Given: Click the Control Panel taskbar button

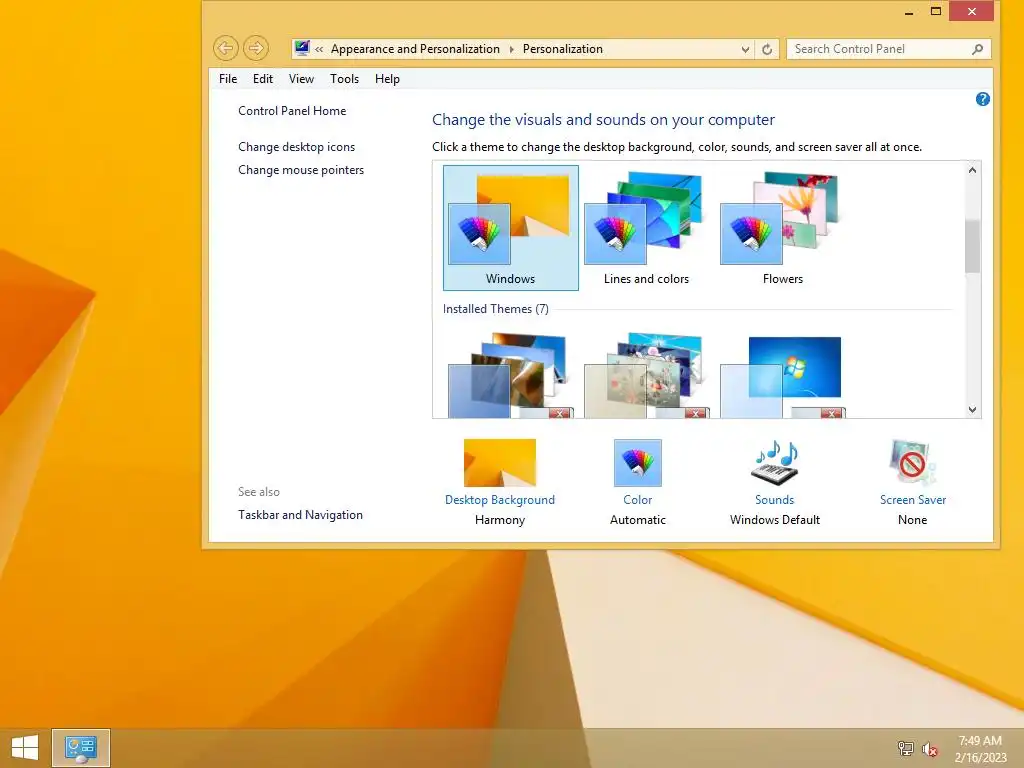Looking at the screenshot, I should (81, 748).
